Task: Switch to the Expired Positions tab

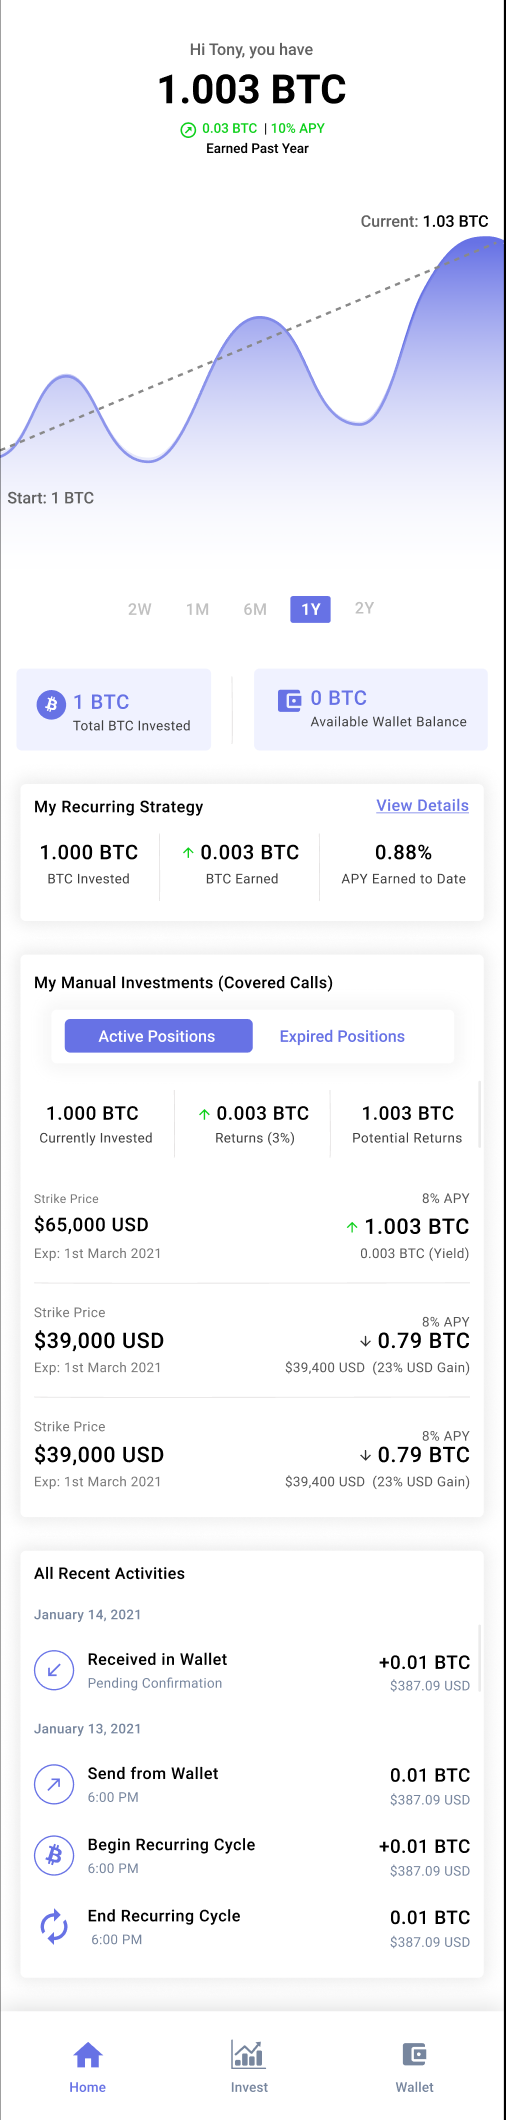Action: click(x=342, y=1036)
